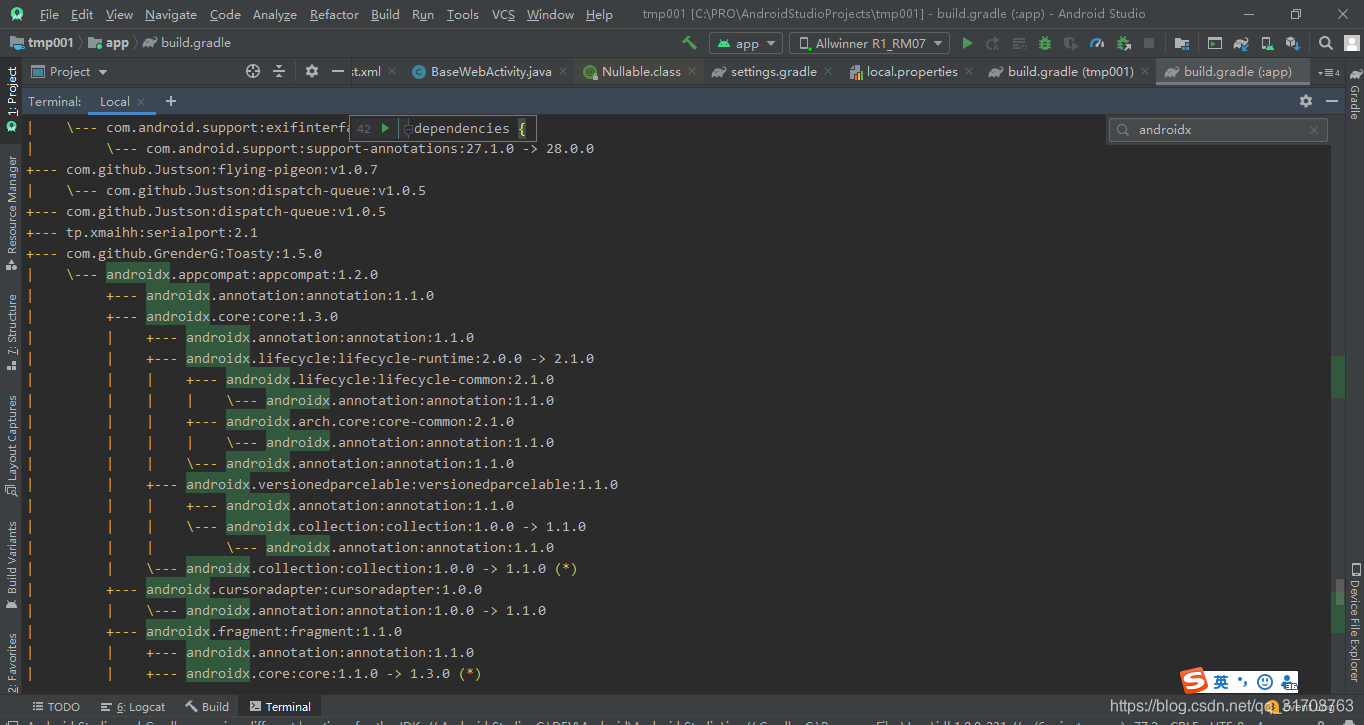Open the Profile app gauge icon
The height and width of the screenshot is (725, 1364).
pos(1097,43)
